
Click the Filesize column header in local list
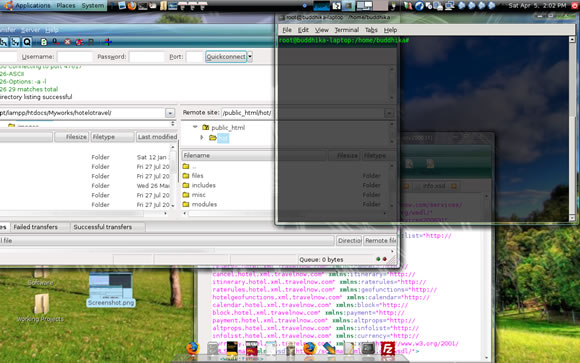click(71, 137)
